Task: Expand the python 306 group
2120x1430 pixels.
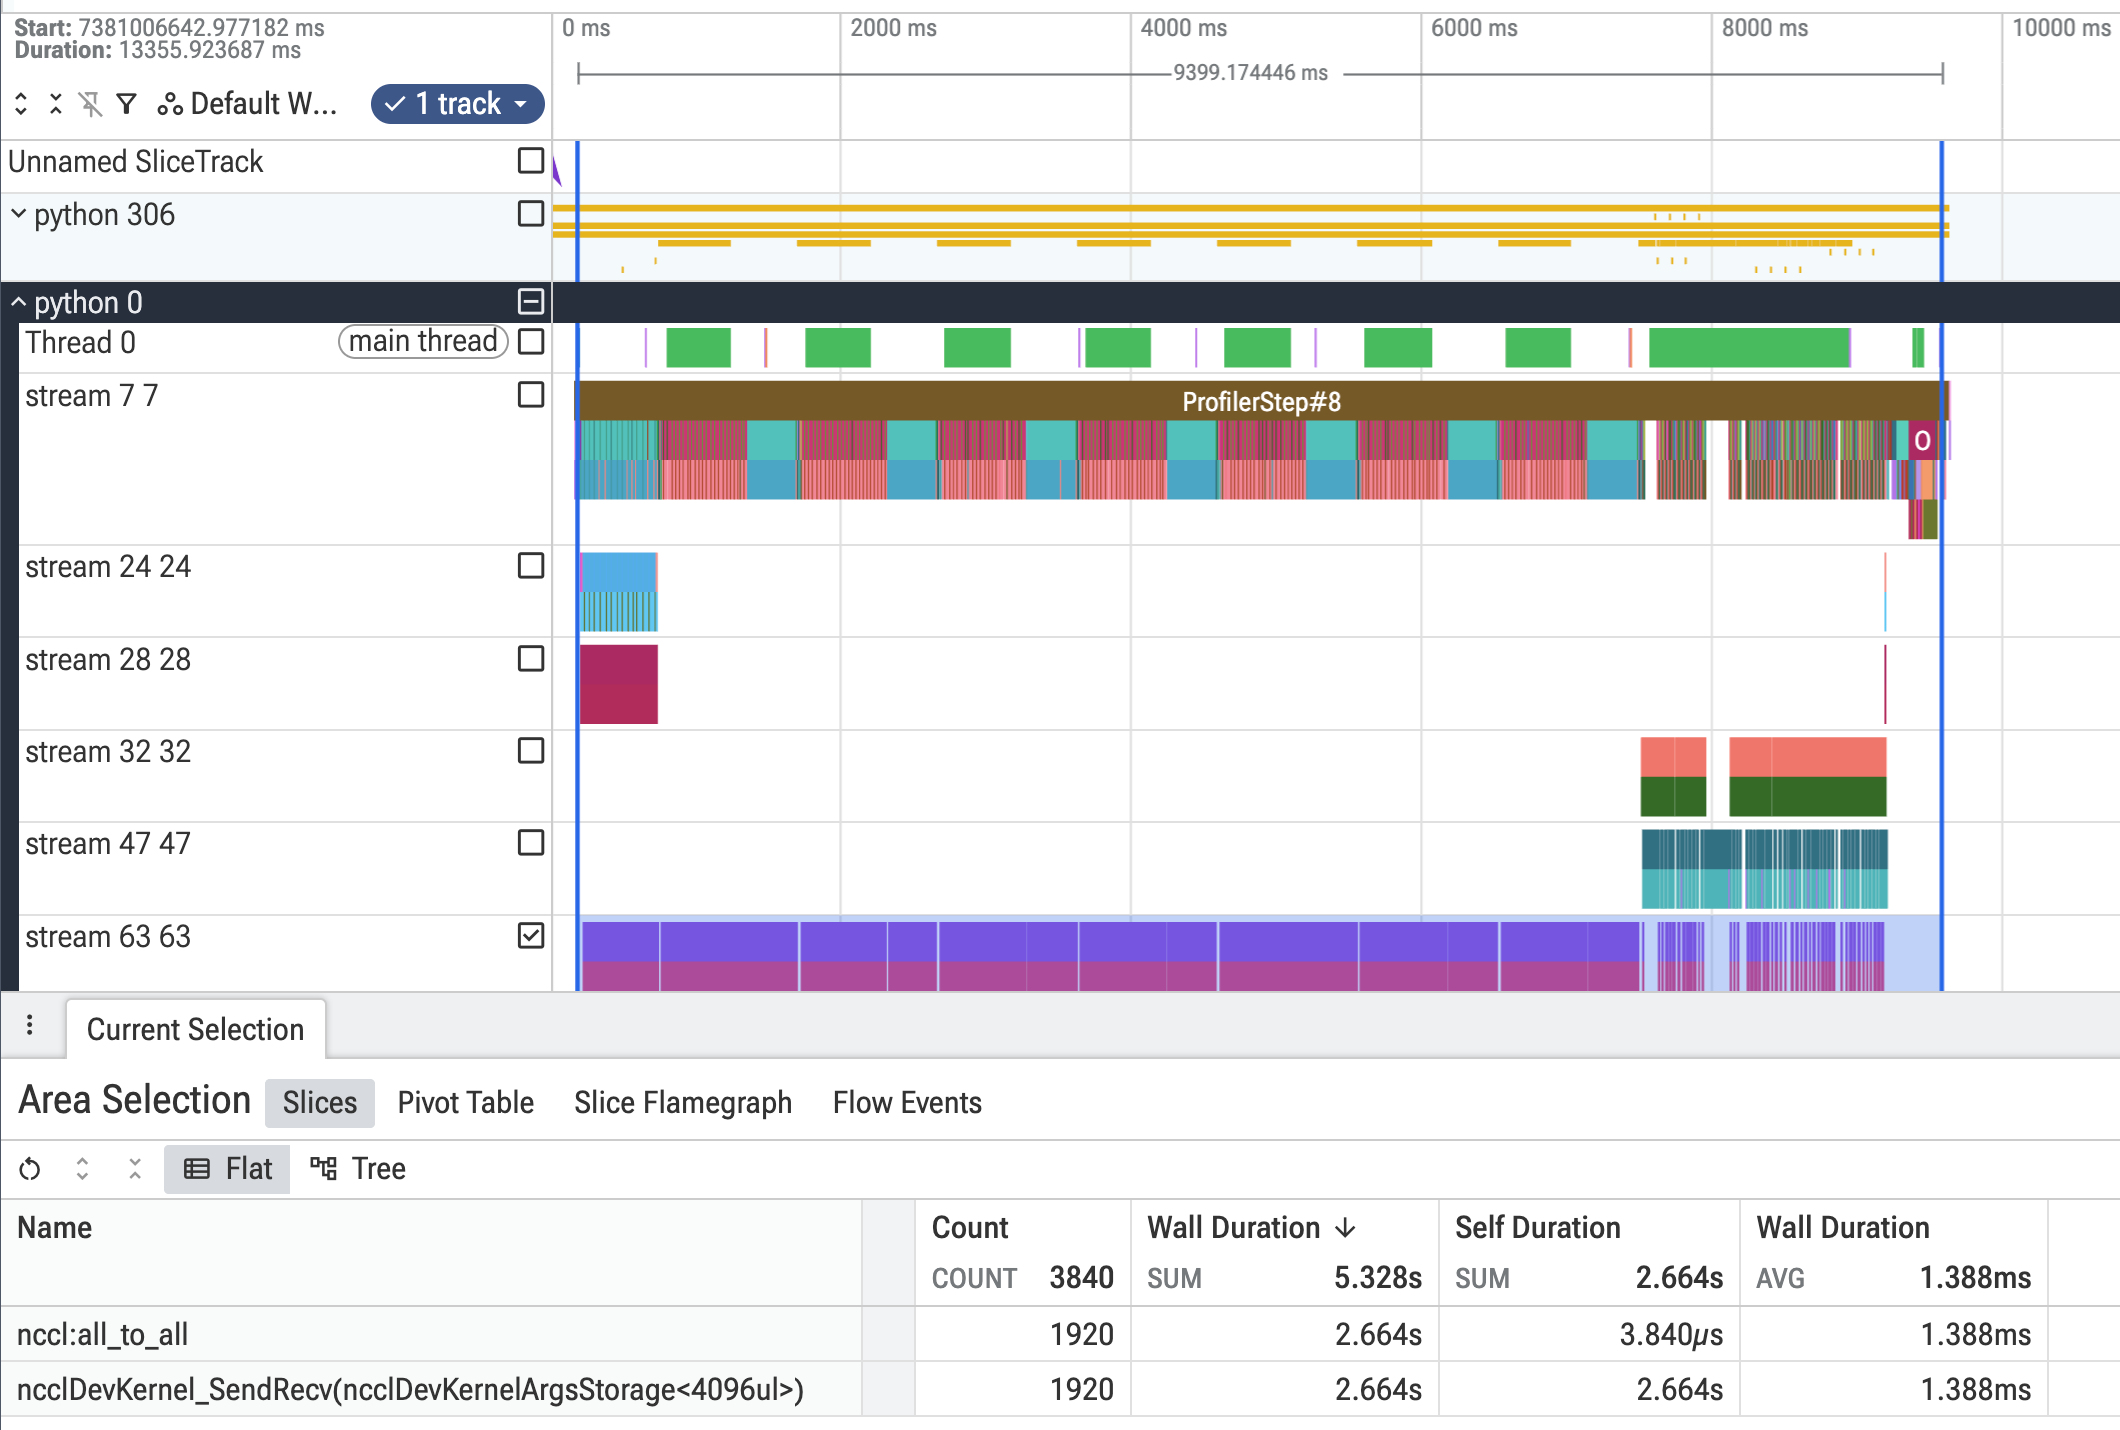Action: 18,214
